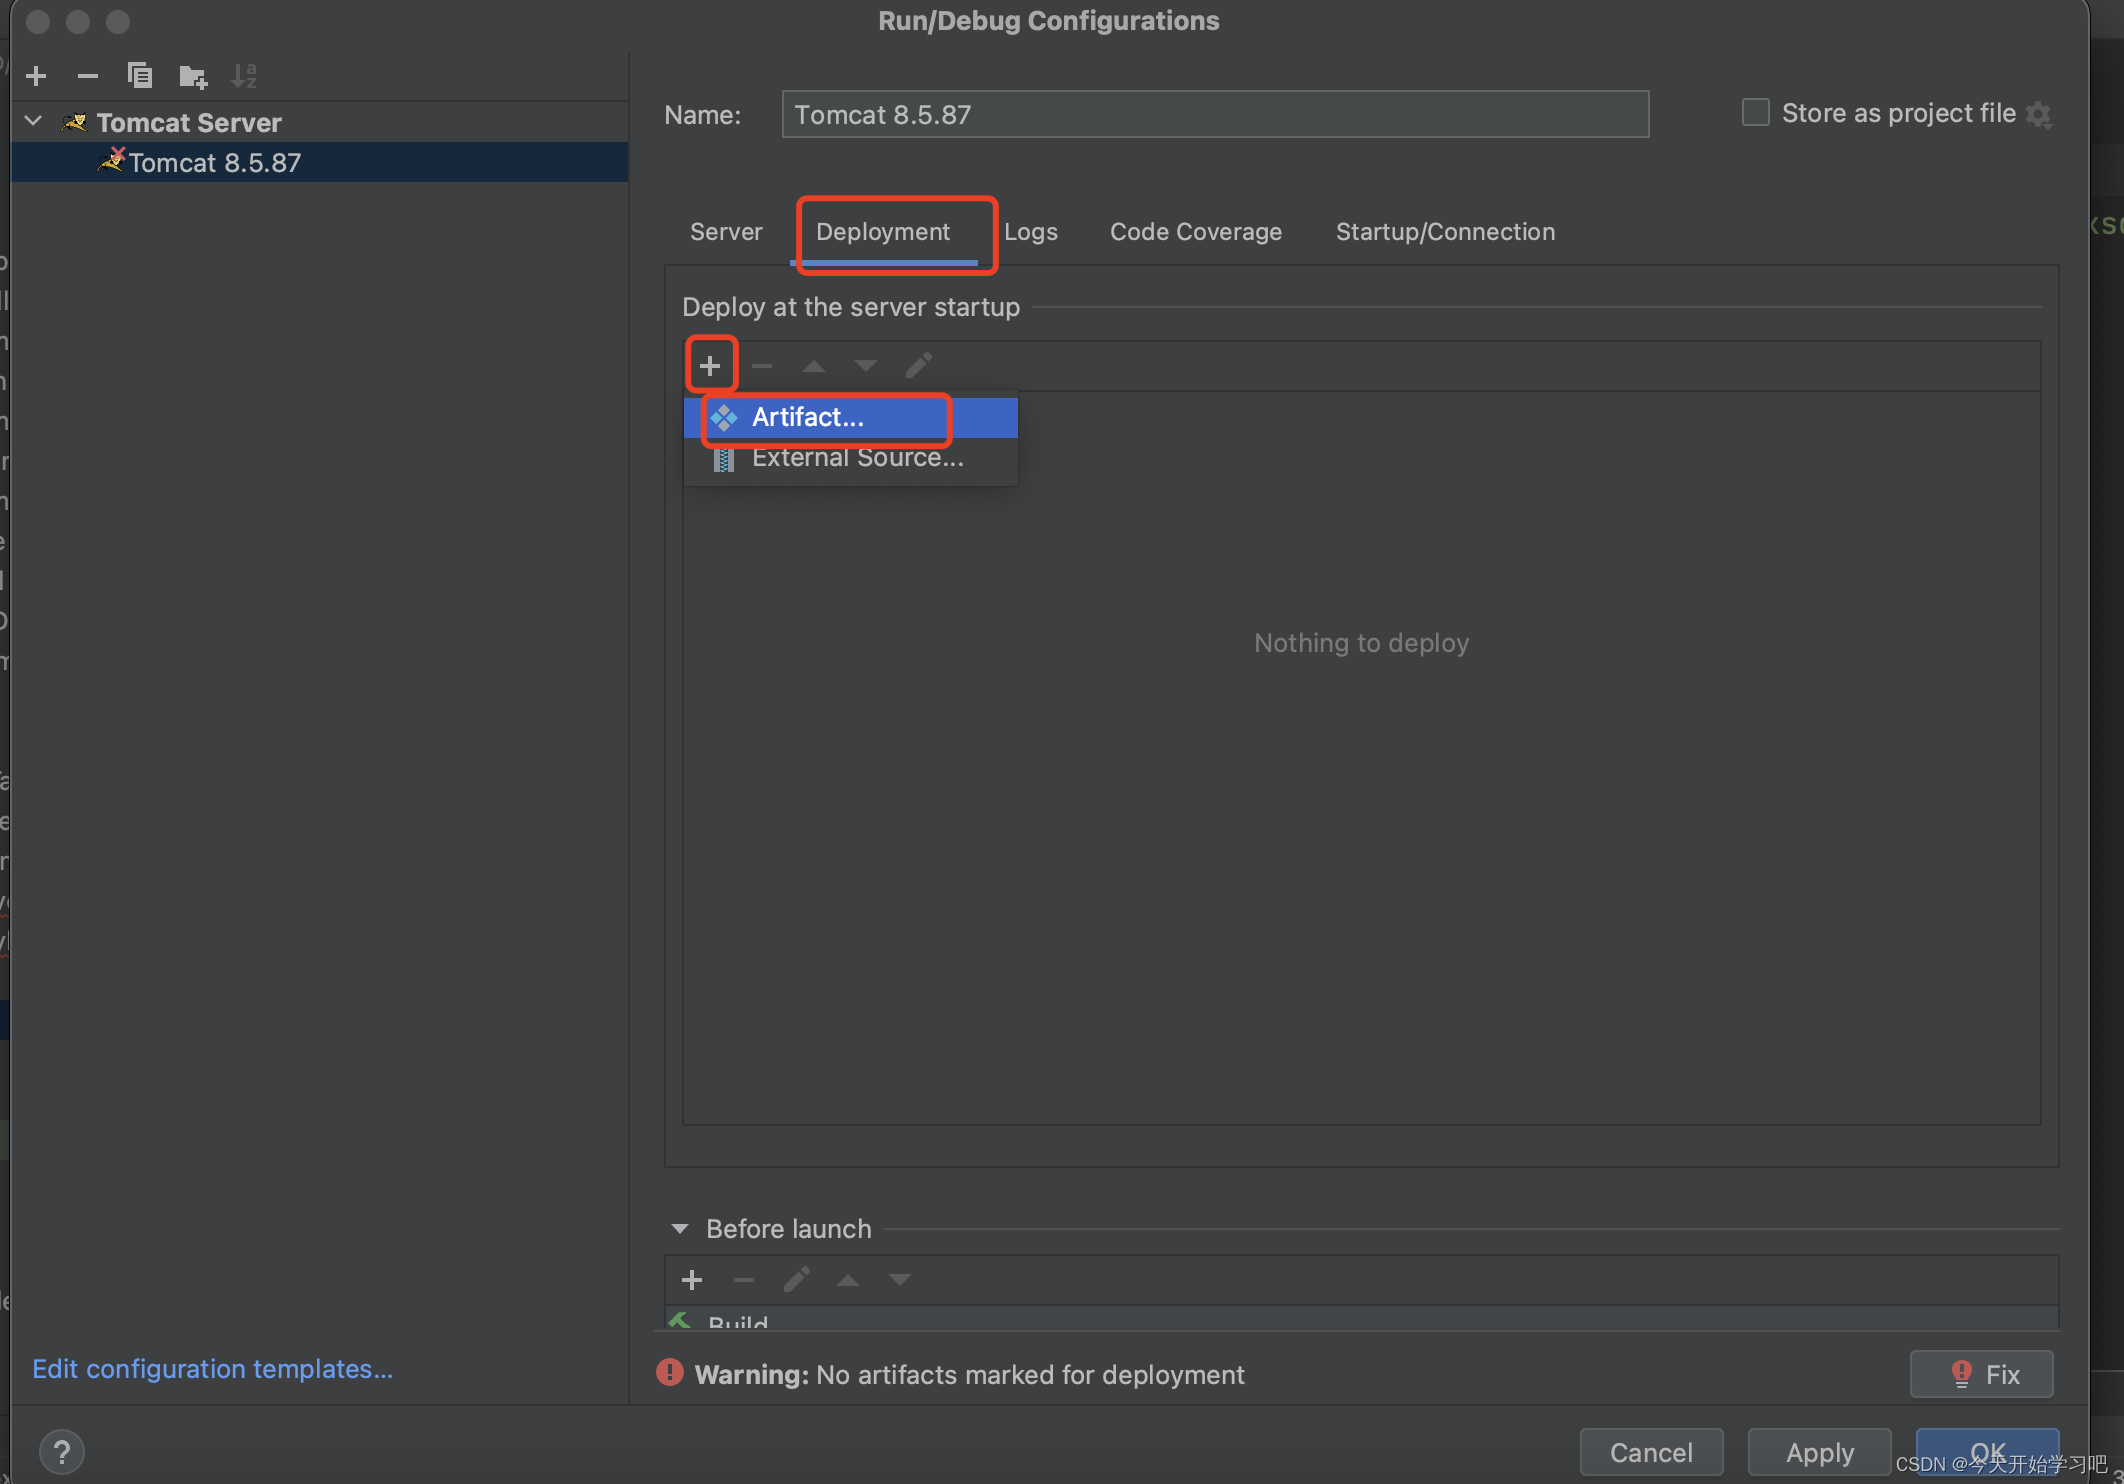Viewport: 2124px width, 1484px height.
Task: Open the Code Coverage tab
Action: pos(1196,232)
